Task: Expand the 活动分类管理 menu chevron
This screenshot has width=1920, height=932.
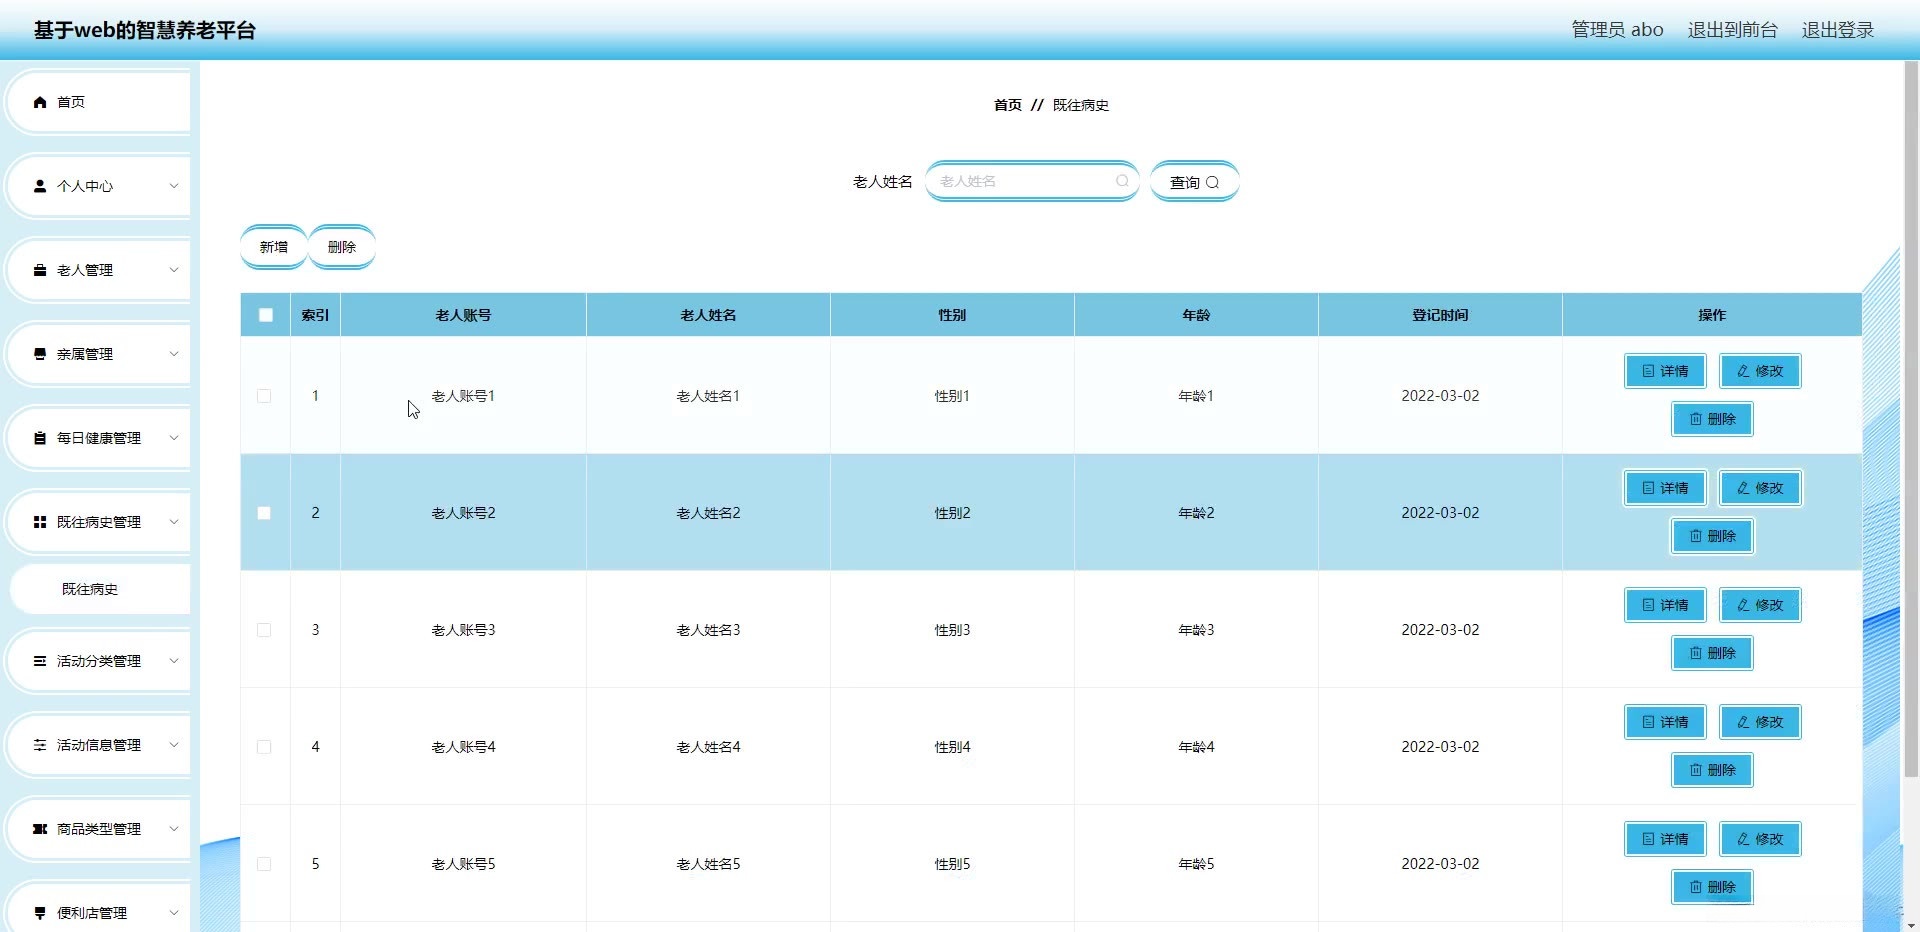Action: [173, 661]
